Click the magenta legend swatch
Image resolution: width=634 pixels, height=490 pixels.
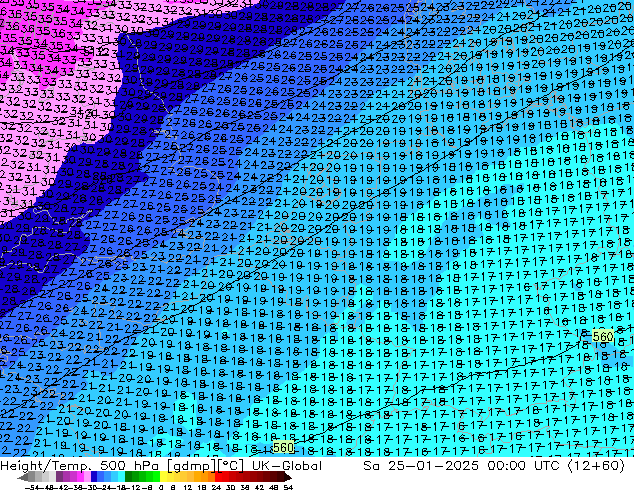(80, 476)
